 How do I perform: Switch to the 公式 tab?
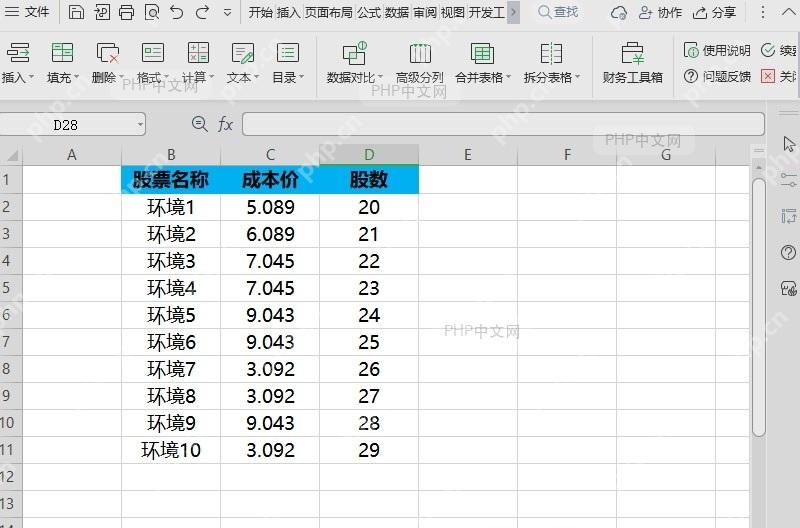[x=369, y=12]
